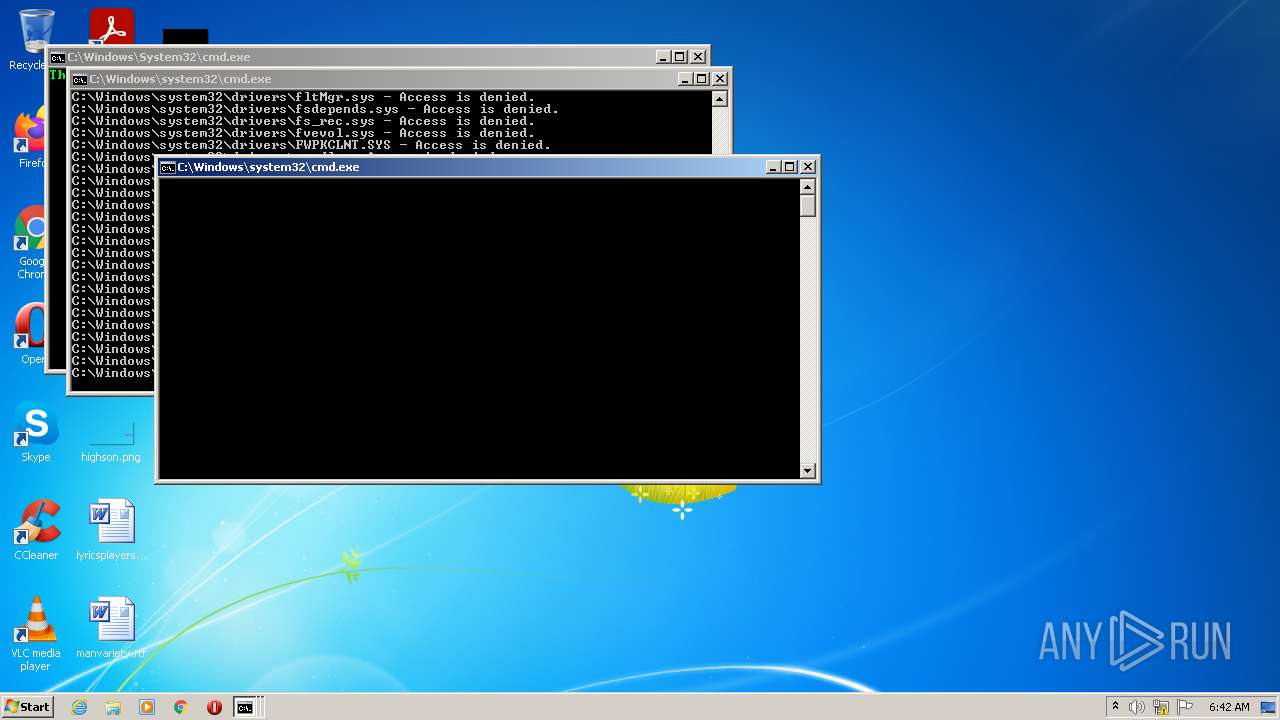
Task: Click Show desktop button at taskbar end
Action: click(x=1269, y=707)
